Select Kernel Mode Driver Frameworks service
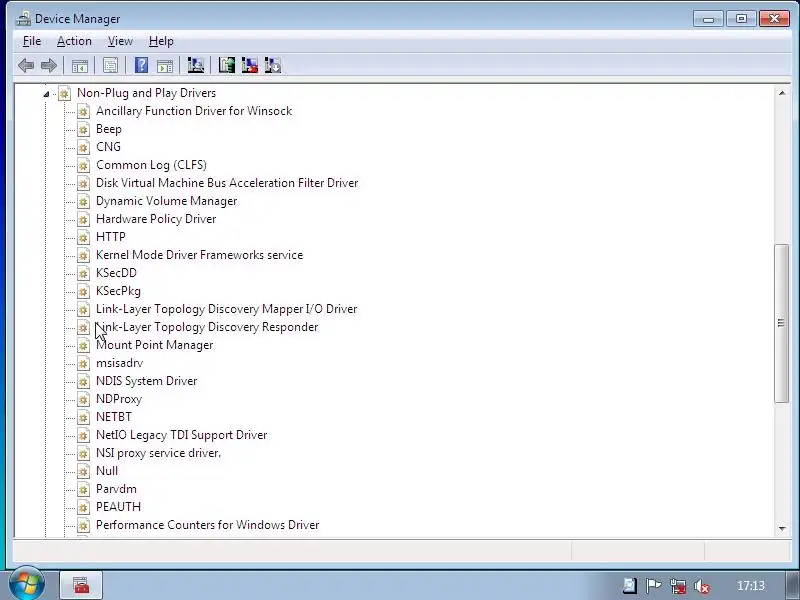Screen dimensions: 800x600 199,255
